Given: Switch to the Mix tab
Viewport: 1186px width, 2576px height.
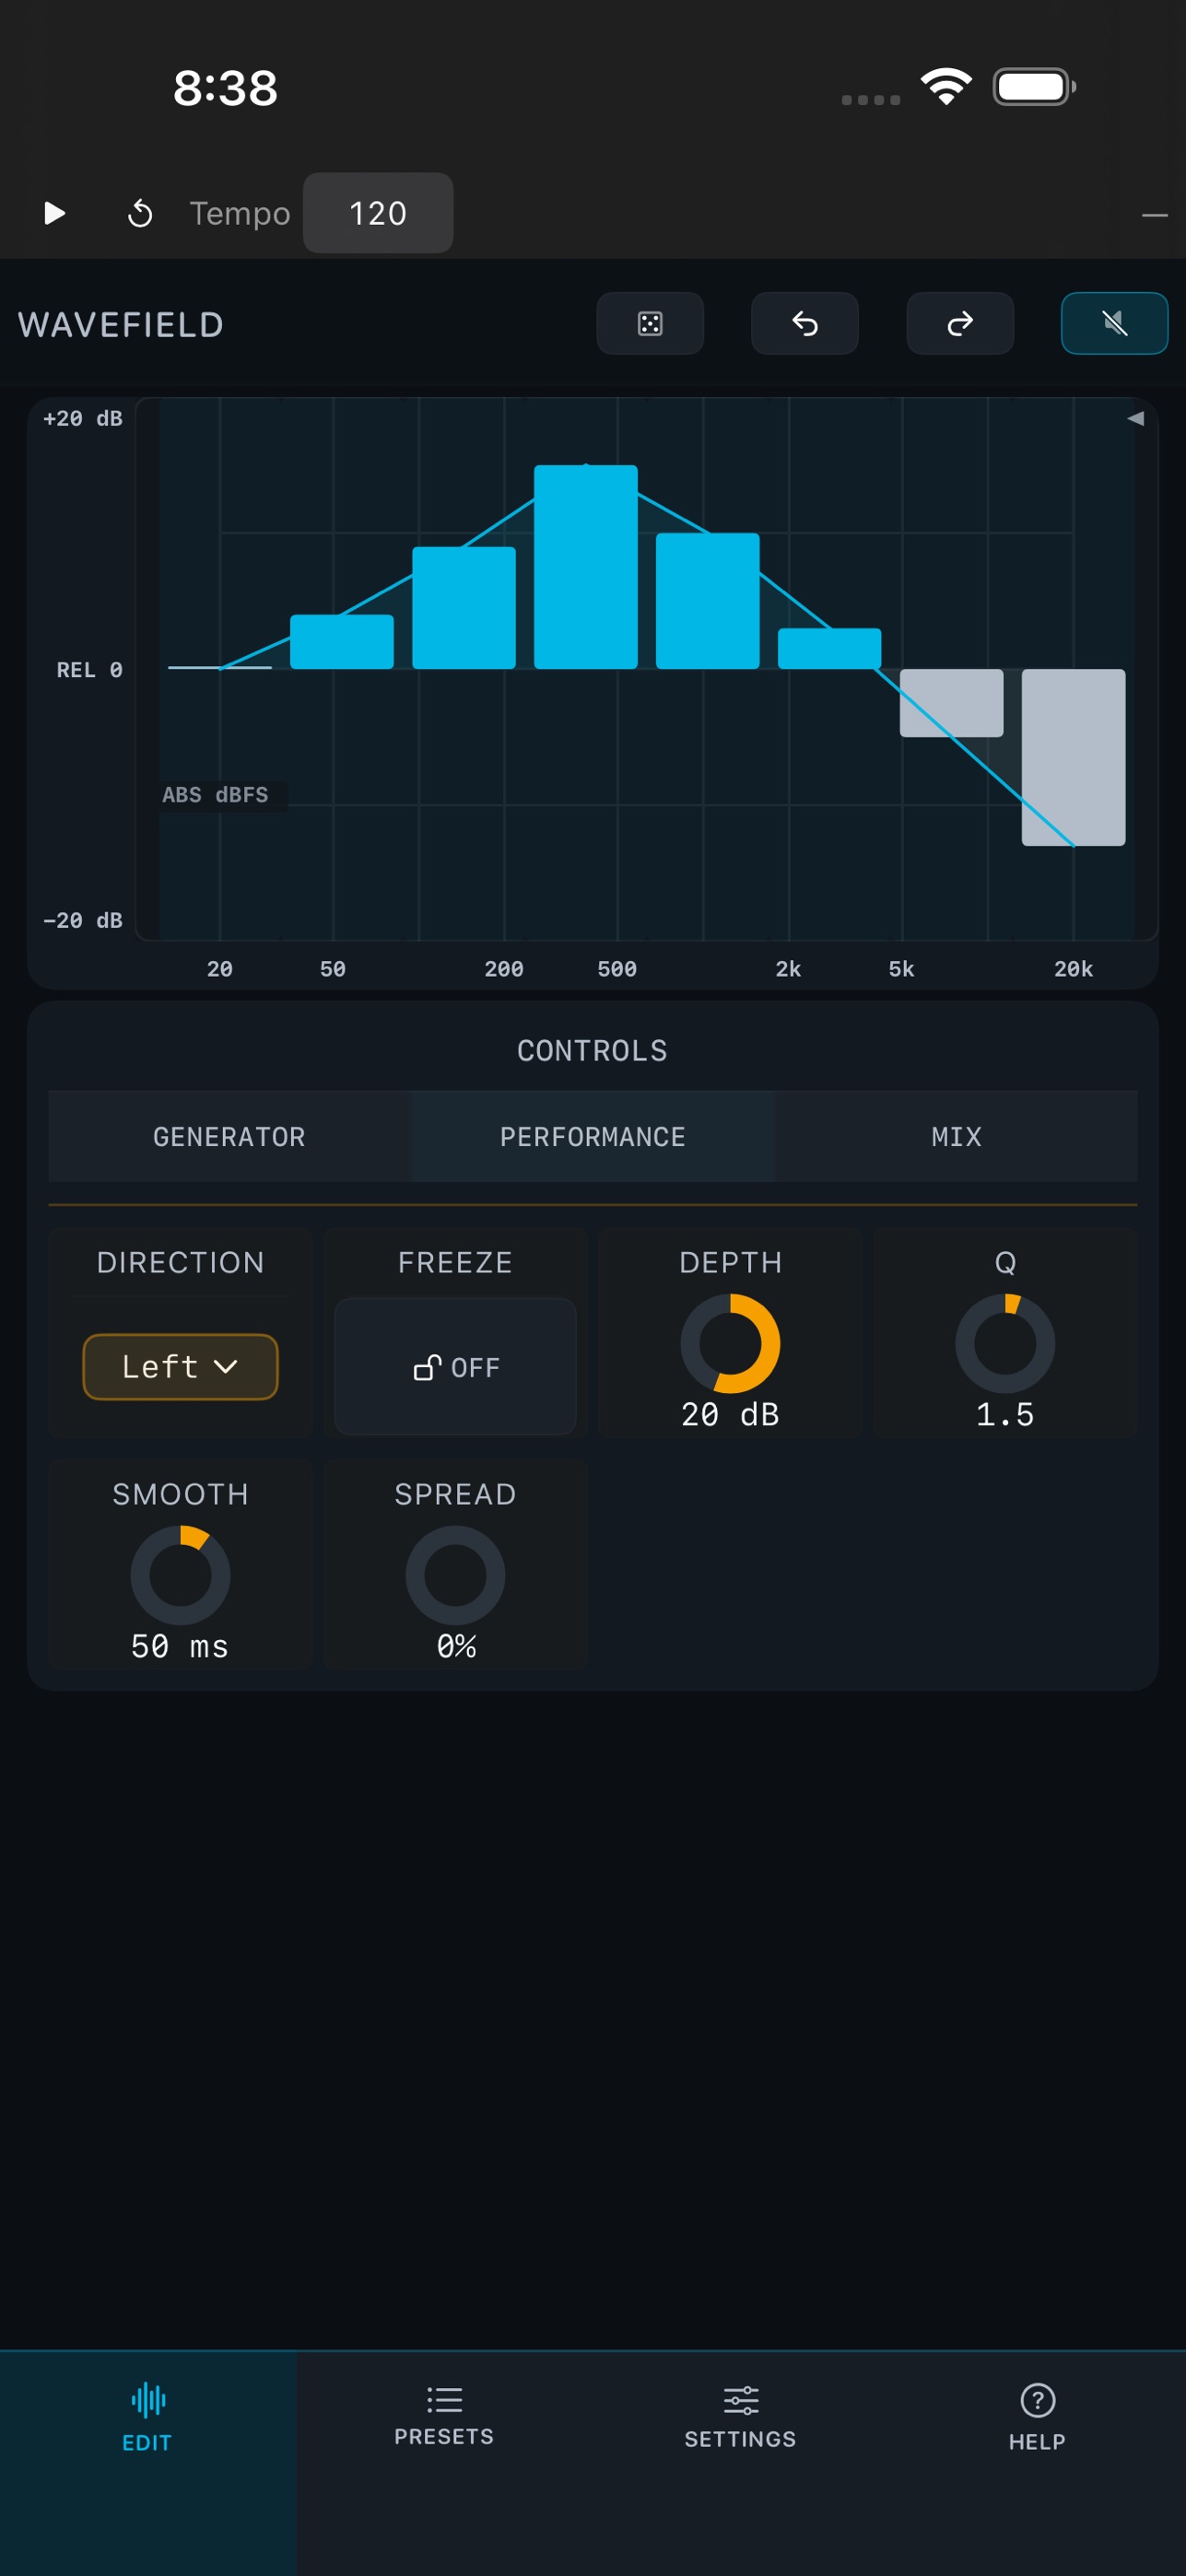Looking at the screenshot, I should click(956, 1136).
